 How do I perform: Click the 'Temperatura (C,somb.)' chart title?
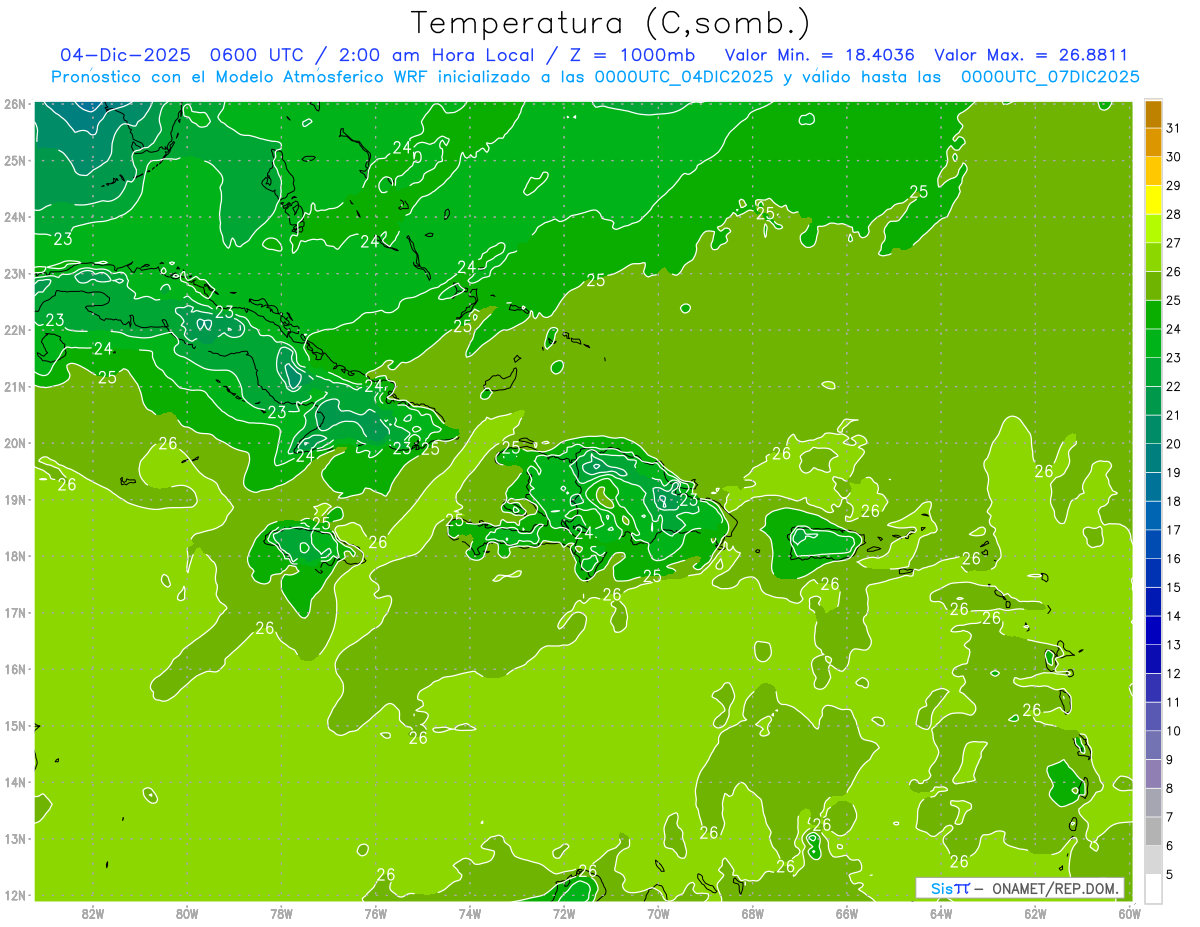pyautogui.click(x=610, y=22)
